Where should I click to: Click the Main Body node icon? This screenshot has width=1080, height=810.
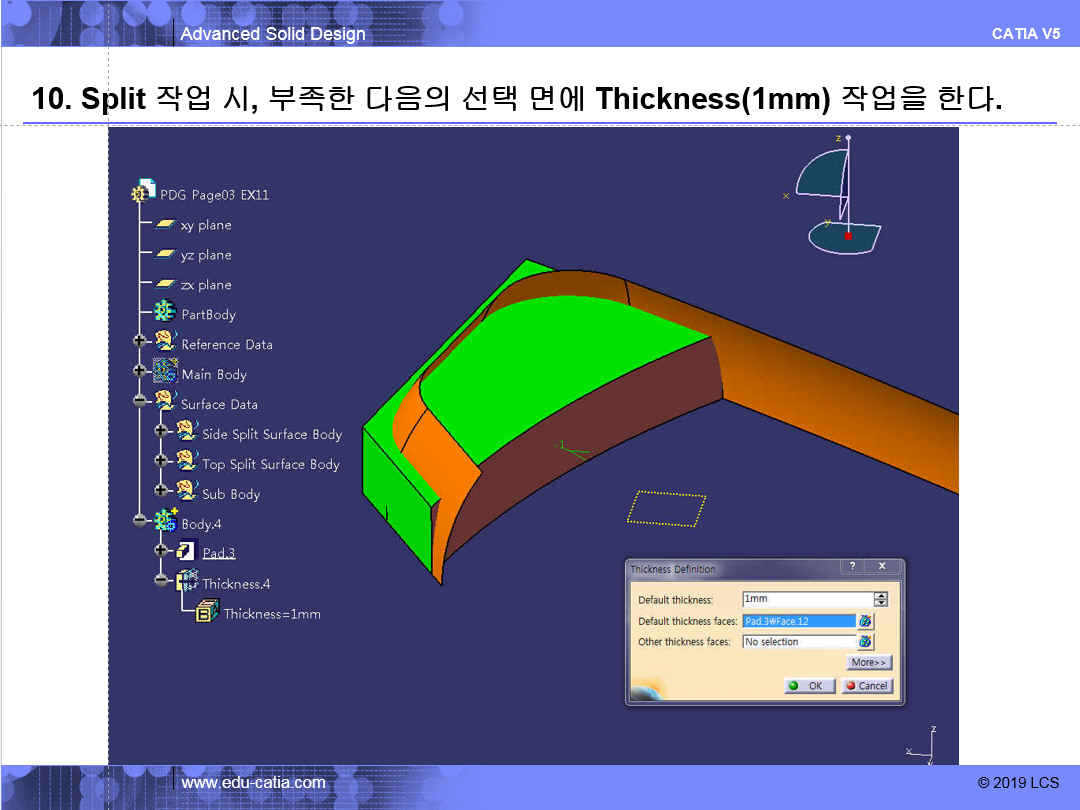(x=165, y=374)
